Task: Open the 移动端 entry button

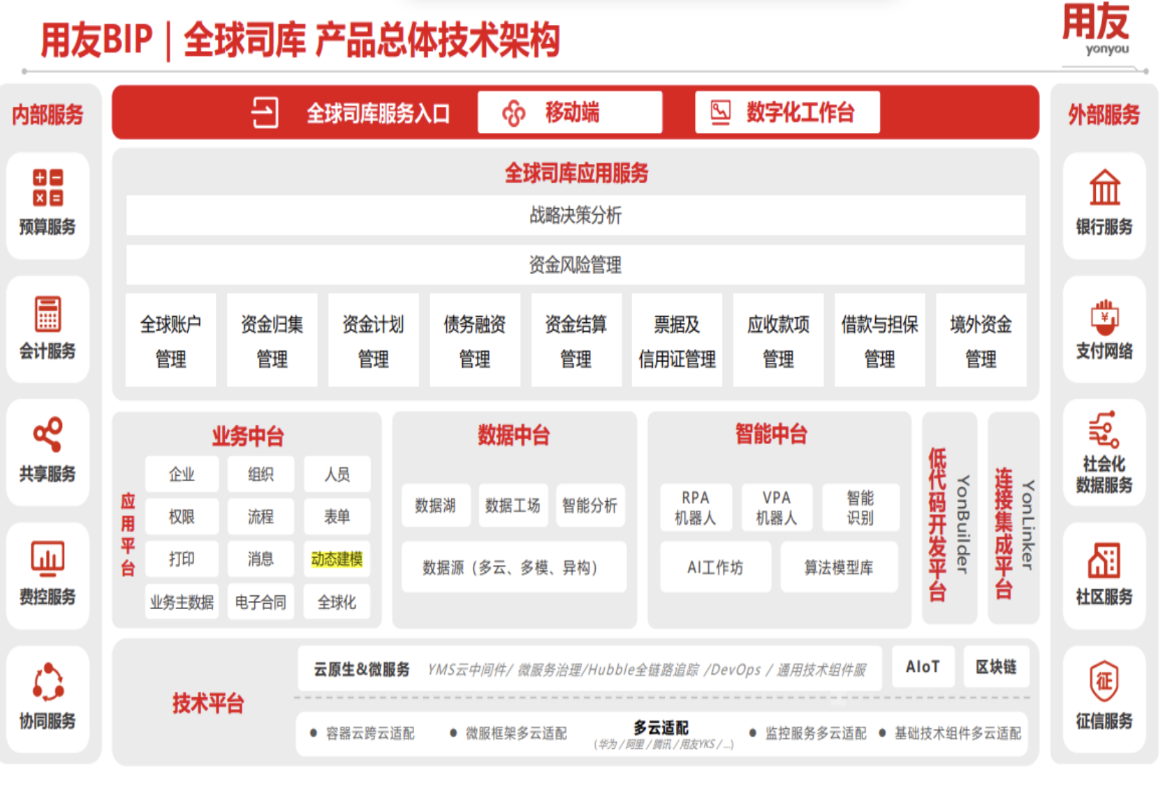Action: [x=570, y=112]
